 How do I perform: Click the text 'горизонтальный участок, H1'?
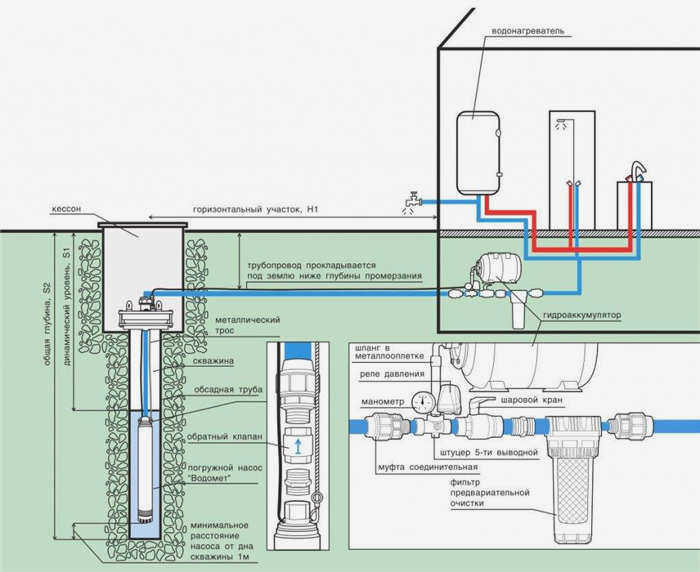[255, 209]
